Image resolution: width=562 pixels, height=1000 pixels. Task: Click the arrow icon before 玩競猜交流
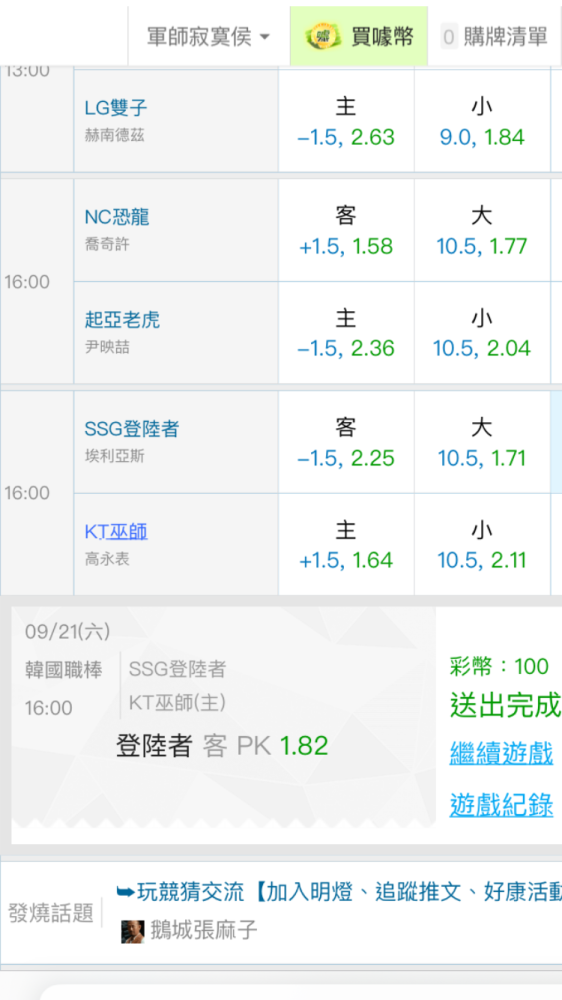coord(126,892)
